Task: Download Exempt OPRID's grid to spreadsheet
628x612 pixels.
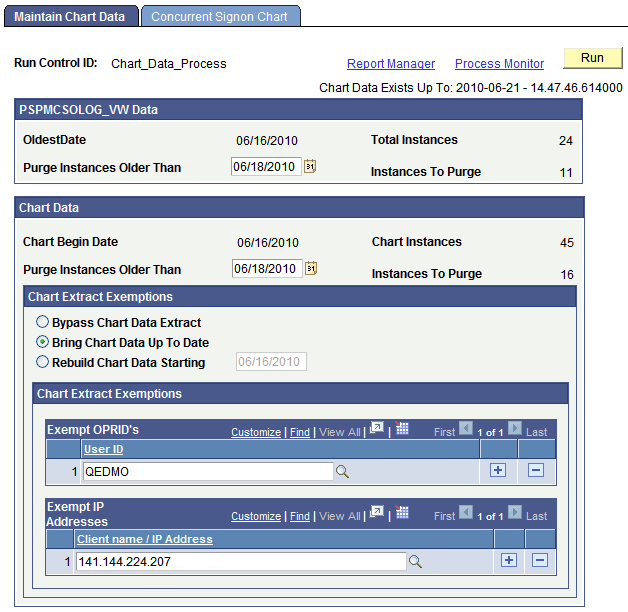Action: [x=401, y=428]
